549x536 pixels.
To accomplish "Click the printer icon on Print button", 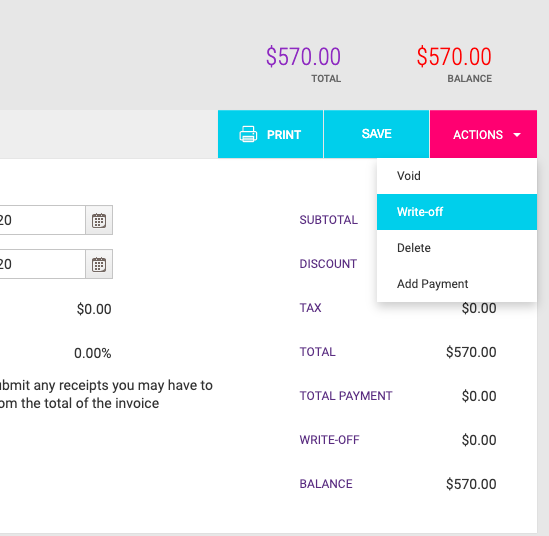I will tap(248, 134).
